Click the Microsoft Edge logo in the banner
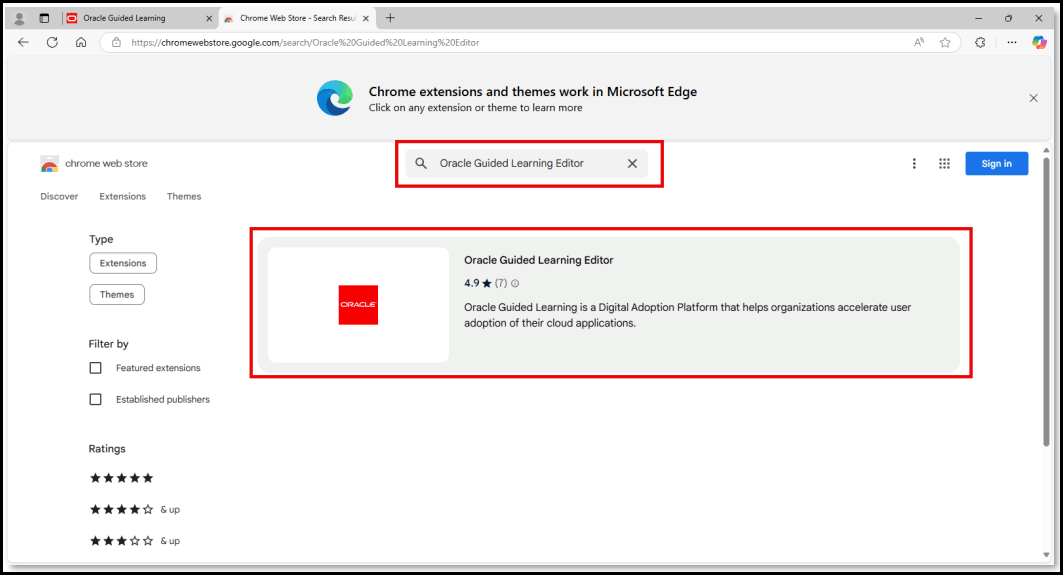This screenshot has height=575, width=1063. point(335,98)
